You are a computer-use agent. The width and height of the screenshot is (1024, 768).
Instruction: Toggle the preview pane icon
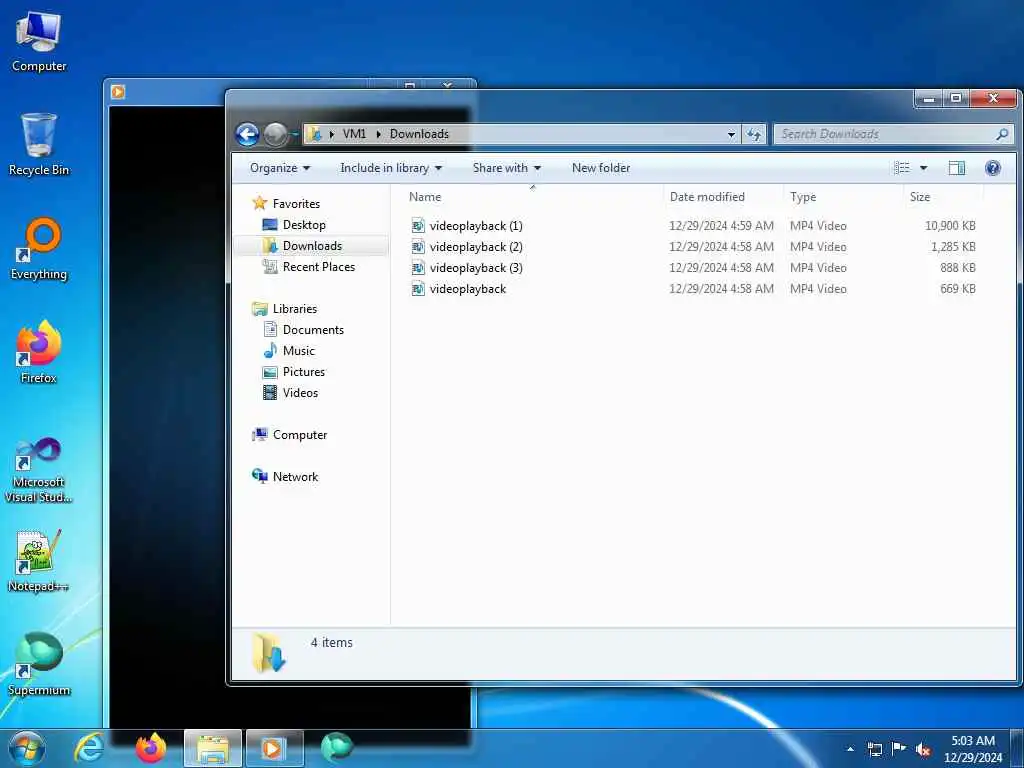coord(957,168)
